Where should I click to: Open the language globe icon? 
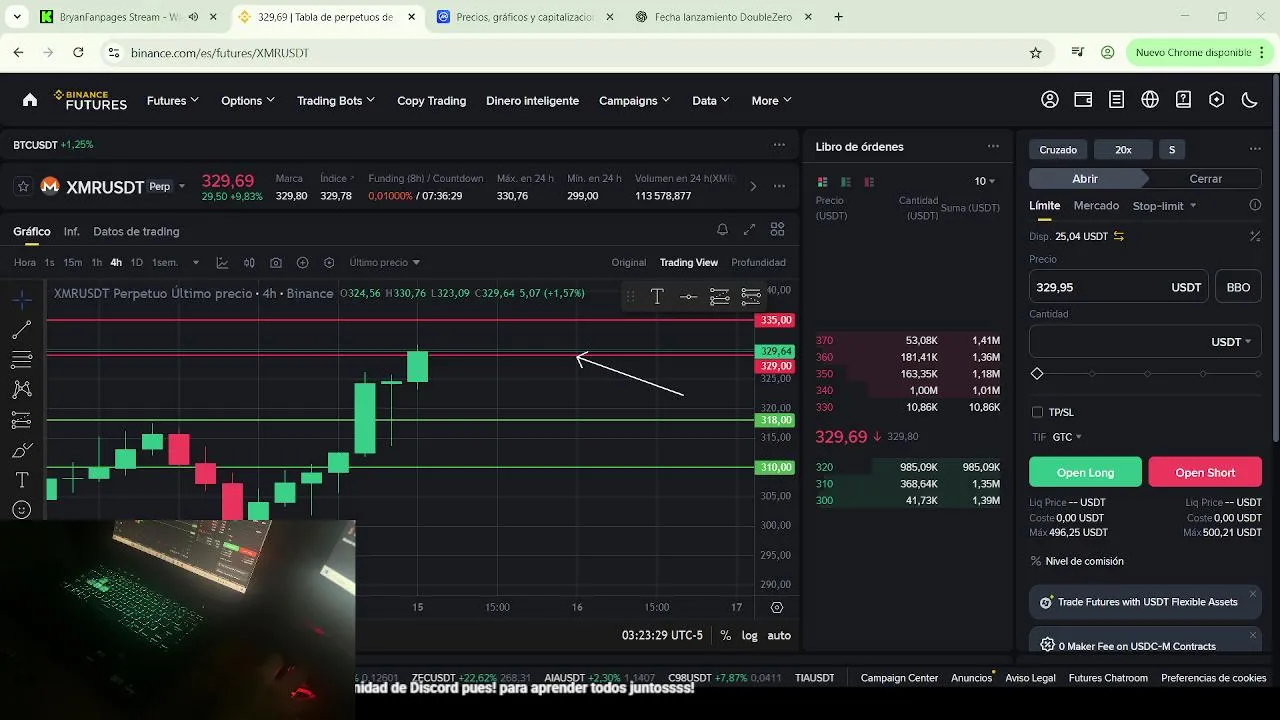[1150, 100]
